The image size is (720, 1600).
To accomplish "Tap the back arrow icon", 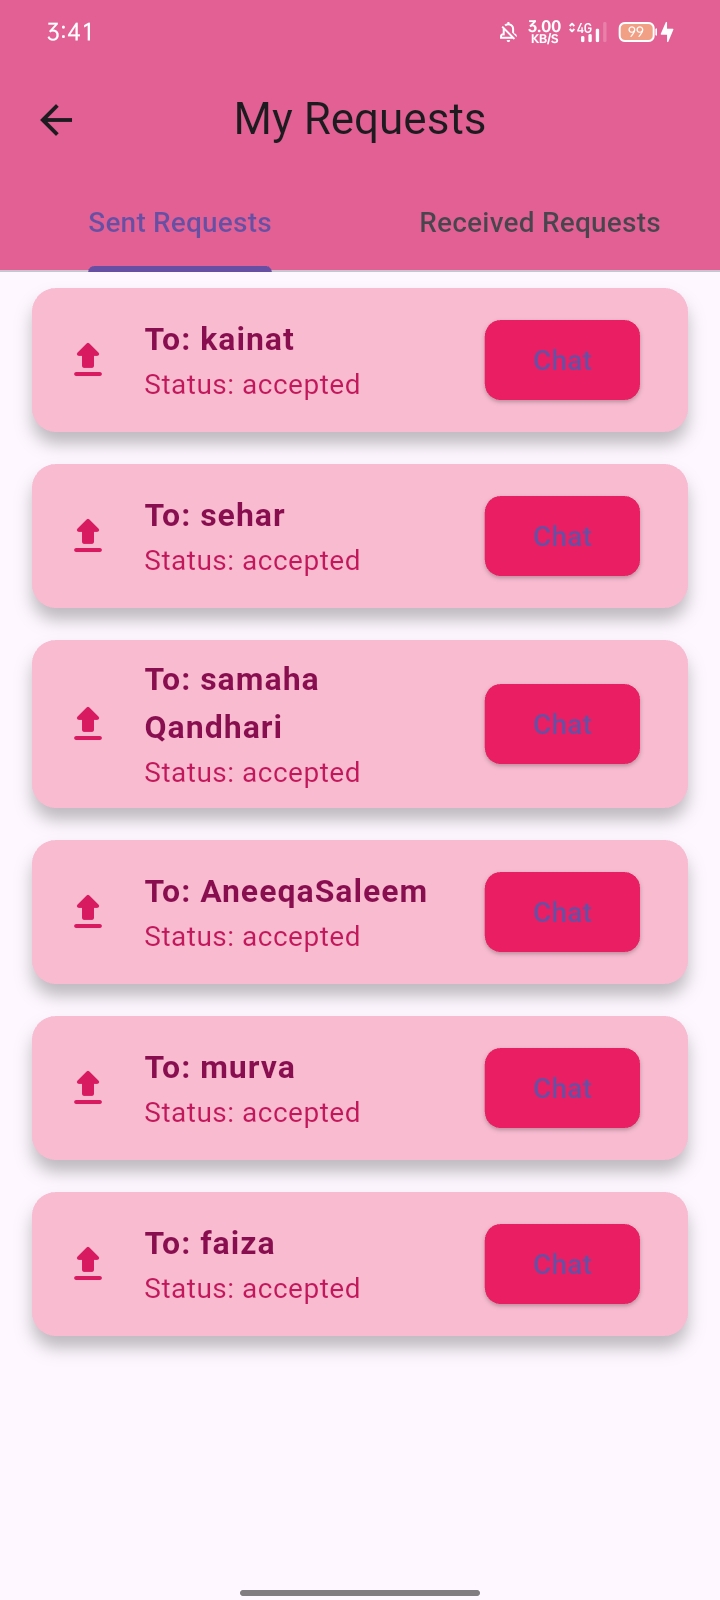I will 56,121.
